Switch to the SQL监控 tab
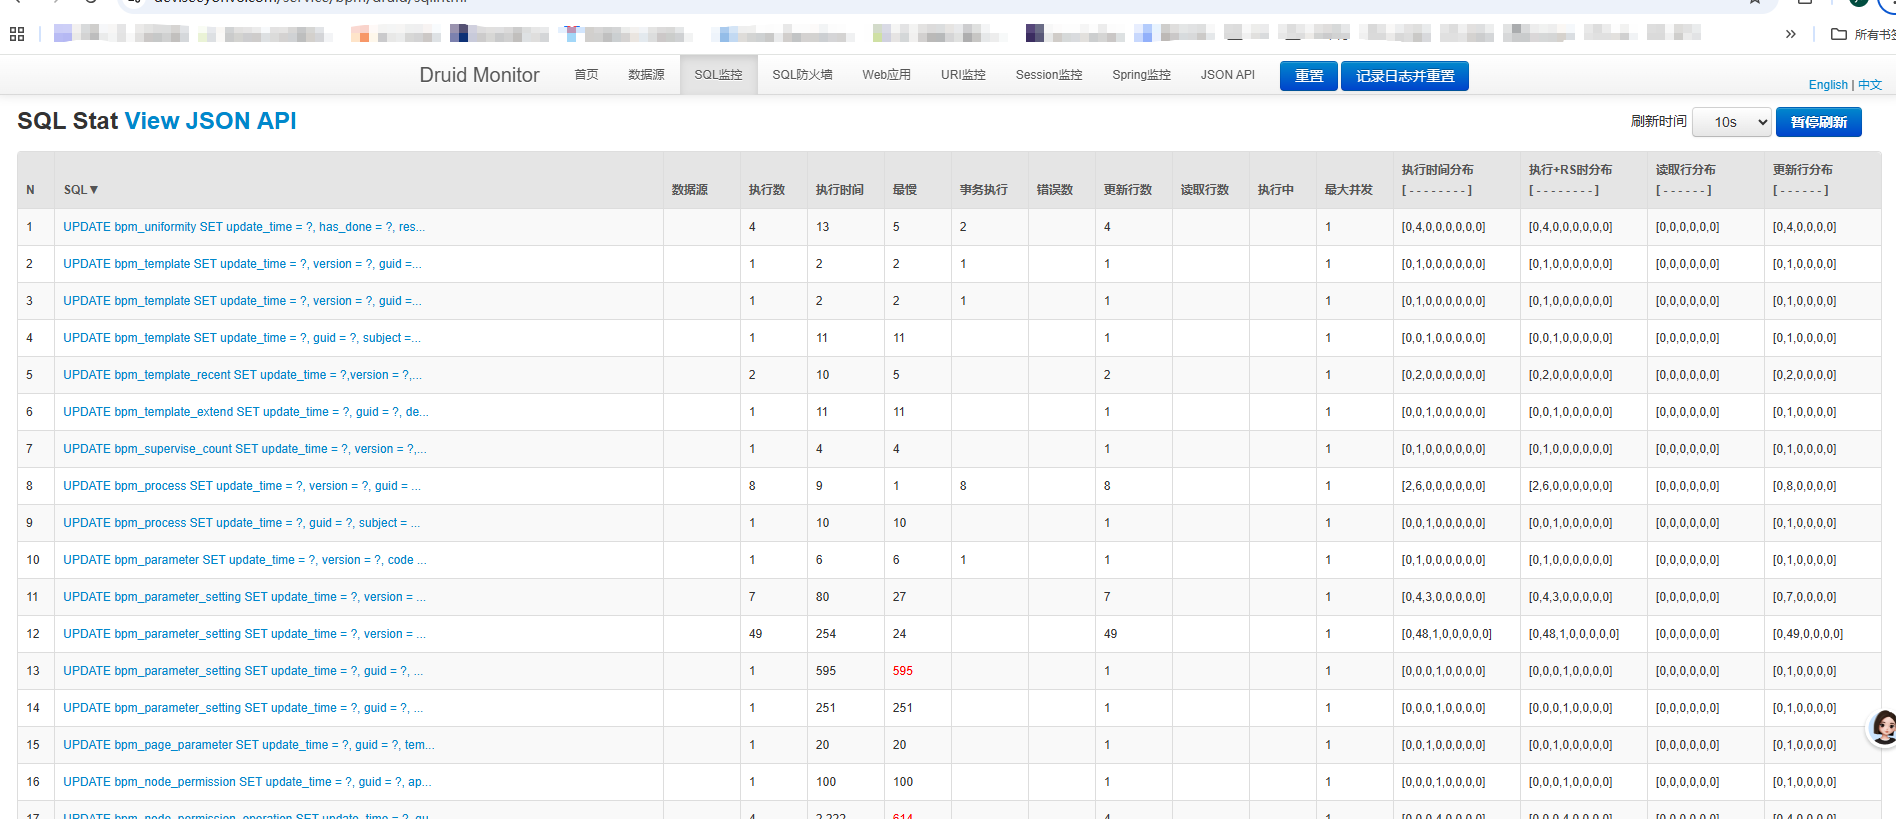The width and height of the screenshot is (1896, 819). [x=718, y=75]
